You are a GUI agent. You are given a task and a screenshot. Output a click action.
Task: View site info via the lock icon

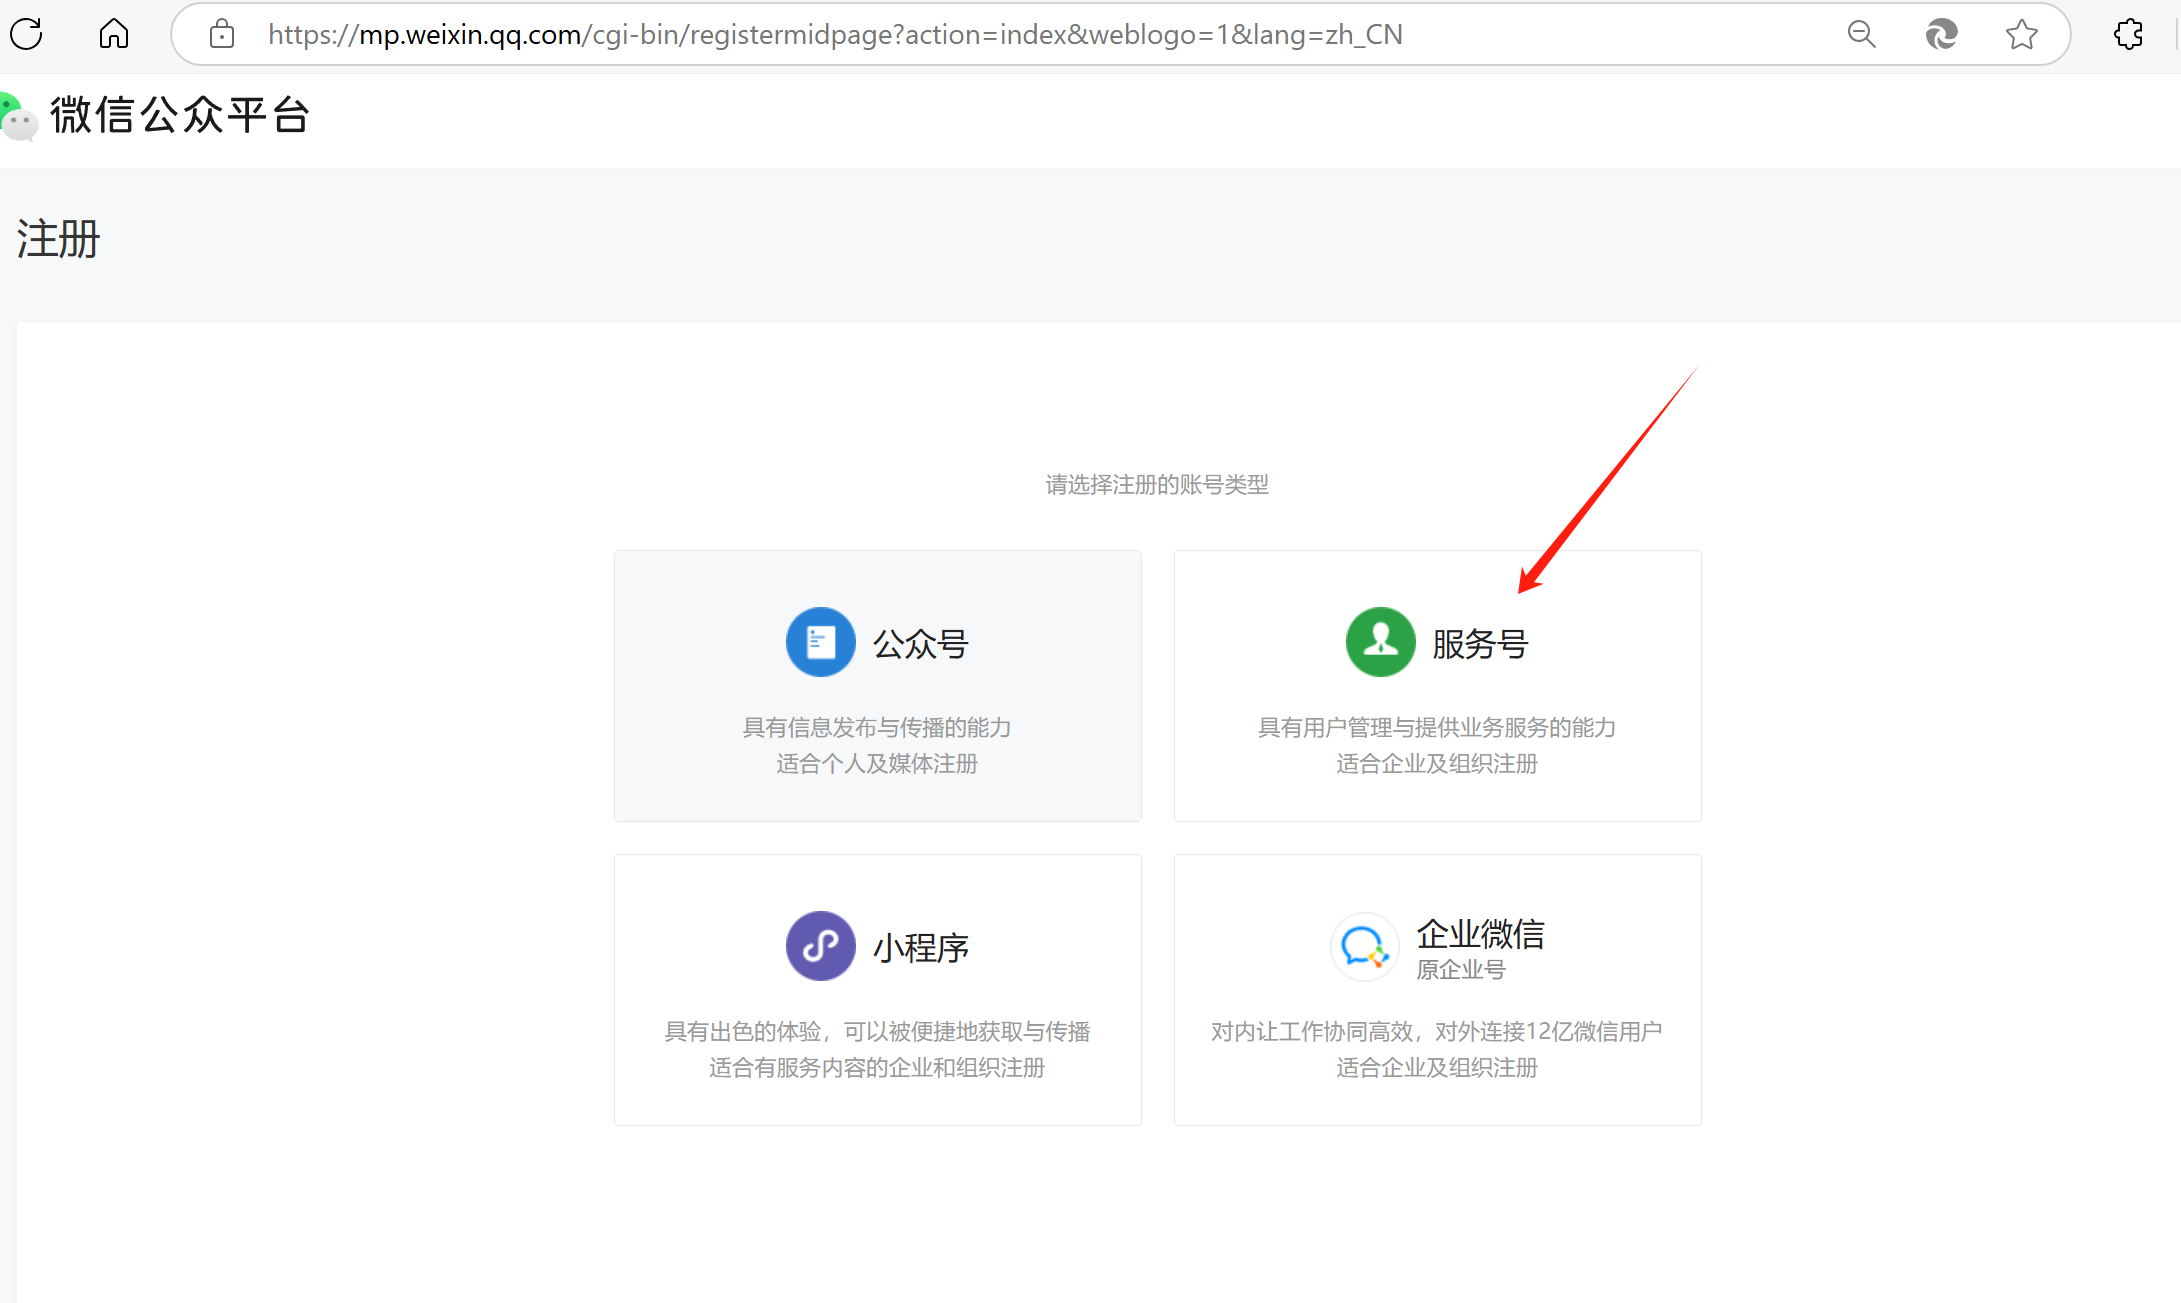pyautogui.click(x=222, y=34)
